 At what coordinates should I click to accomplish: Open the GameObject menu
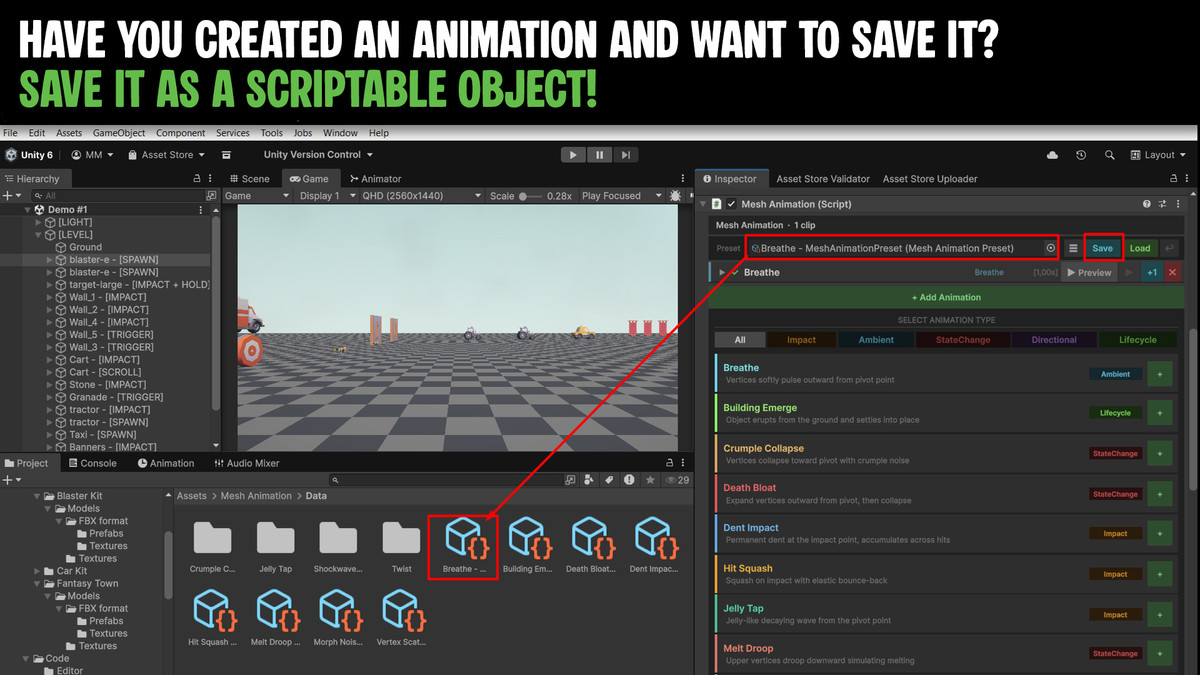(x=119, y=133)
